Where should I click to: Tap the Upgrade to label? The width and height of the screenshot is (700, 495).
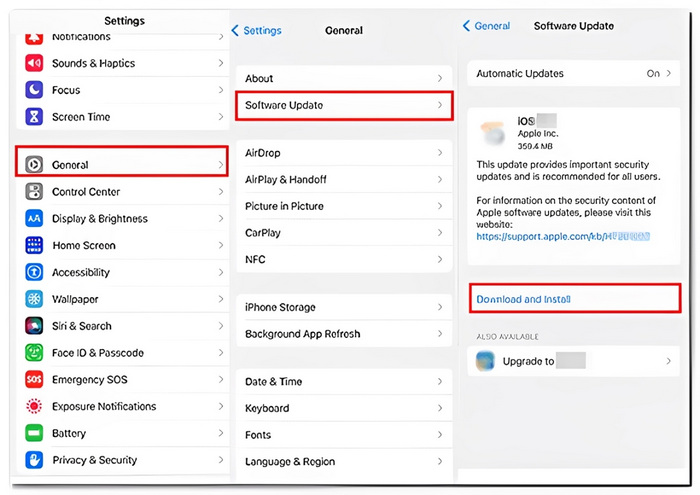click(529, 361)
